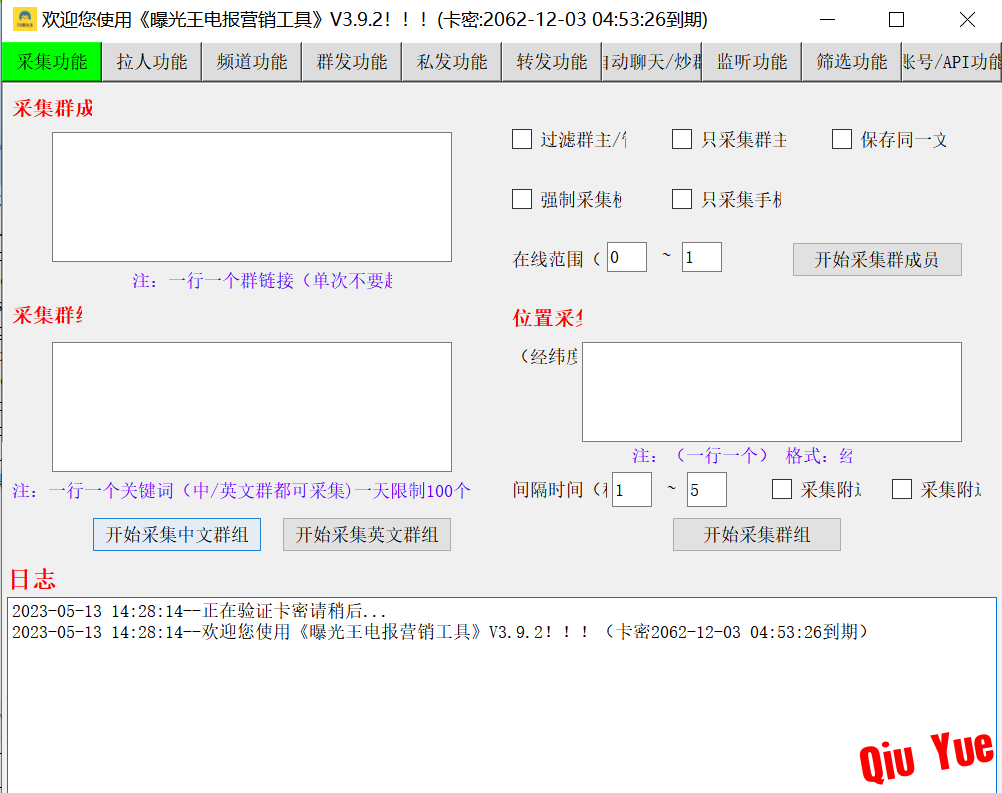Click the 间隔时间 maximum field showing 5

click(706, 490)
